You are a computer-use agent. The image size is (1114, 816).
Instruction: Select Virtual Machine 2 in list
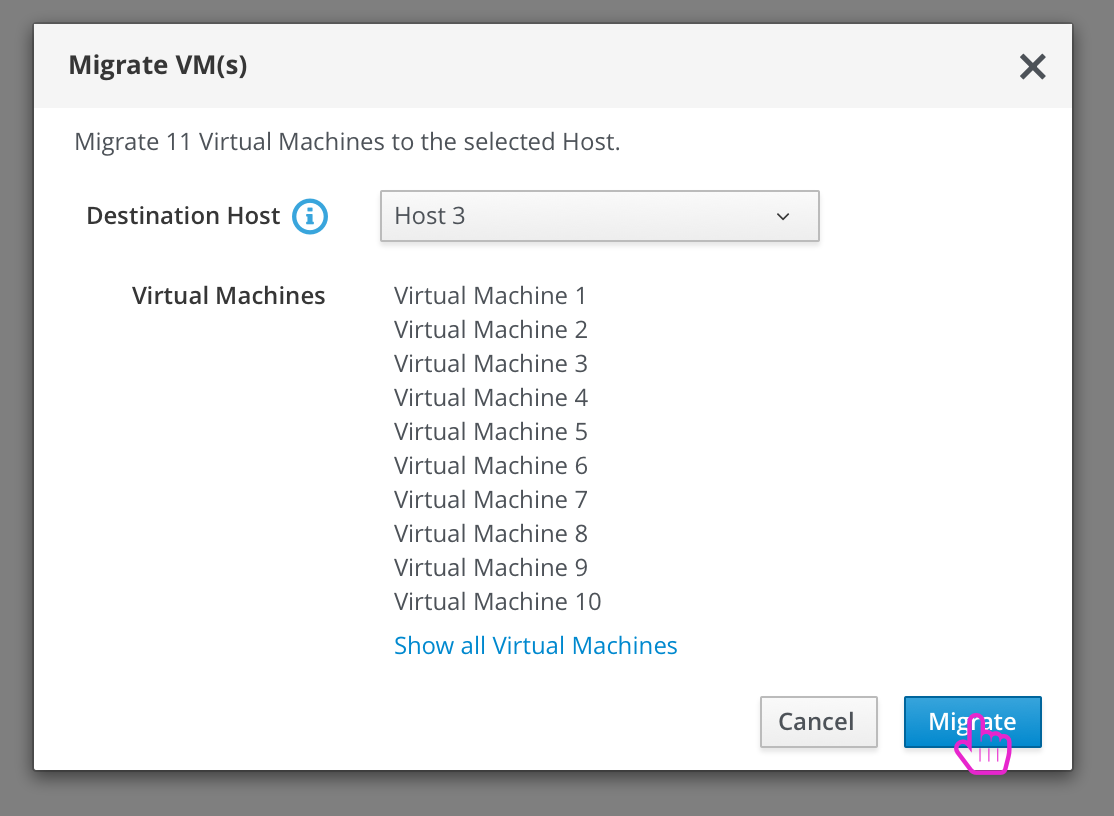click(491, 330)
